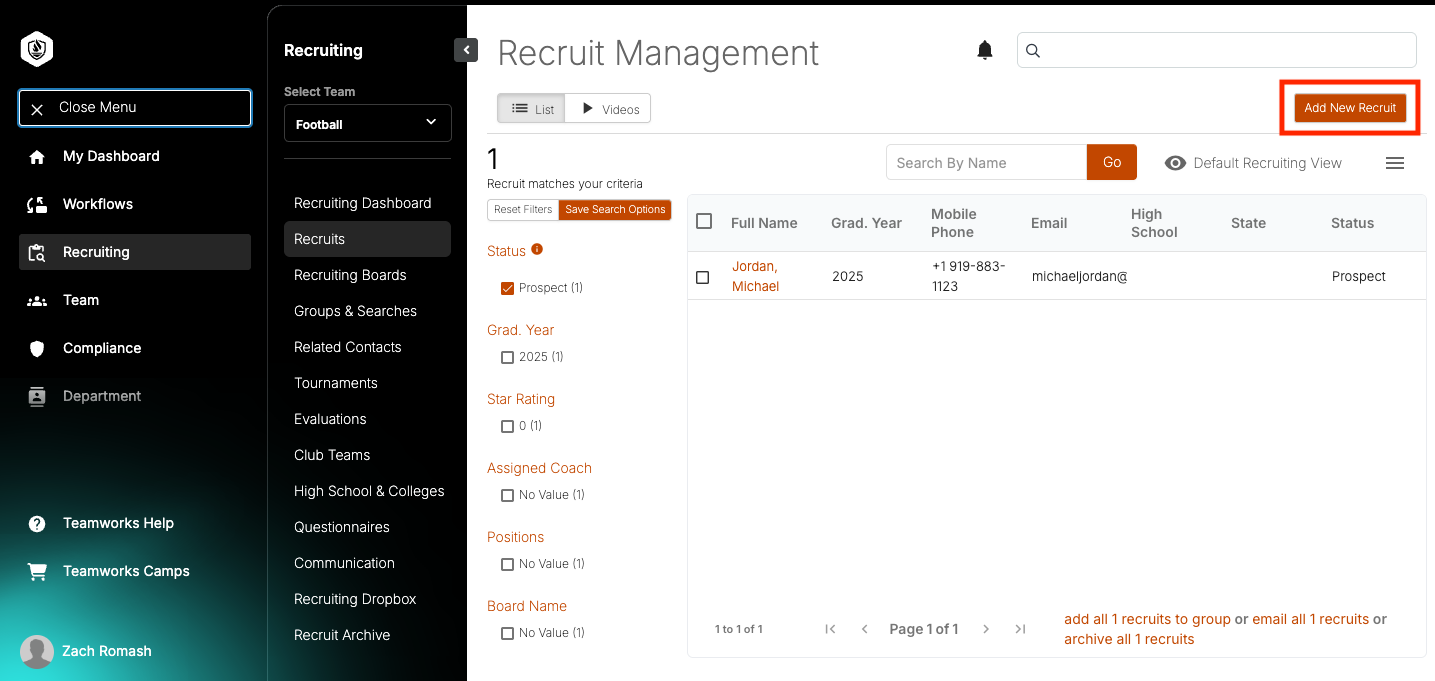The height and width of the screenshot is (681, 1435).
Task: Click the Go search button
Action: coord(1112,162)
